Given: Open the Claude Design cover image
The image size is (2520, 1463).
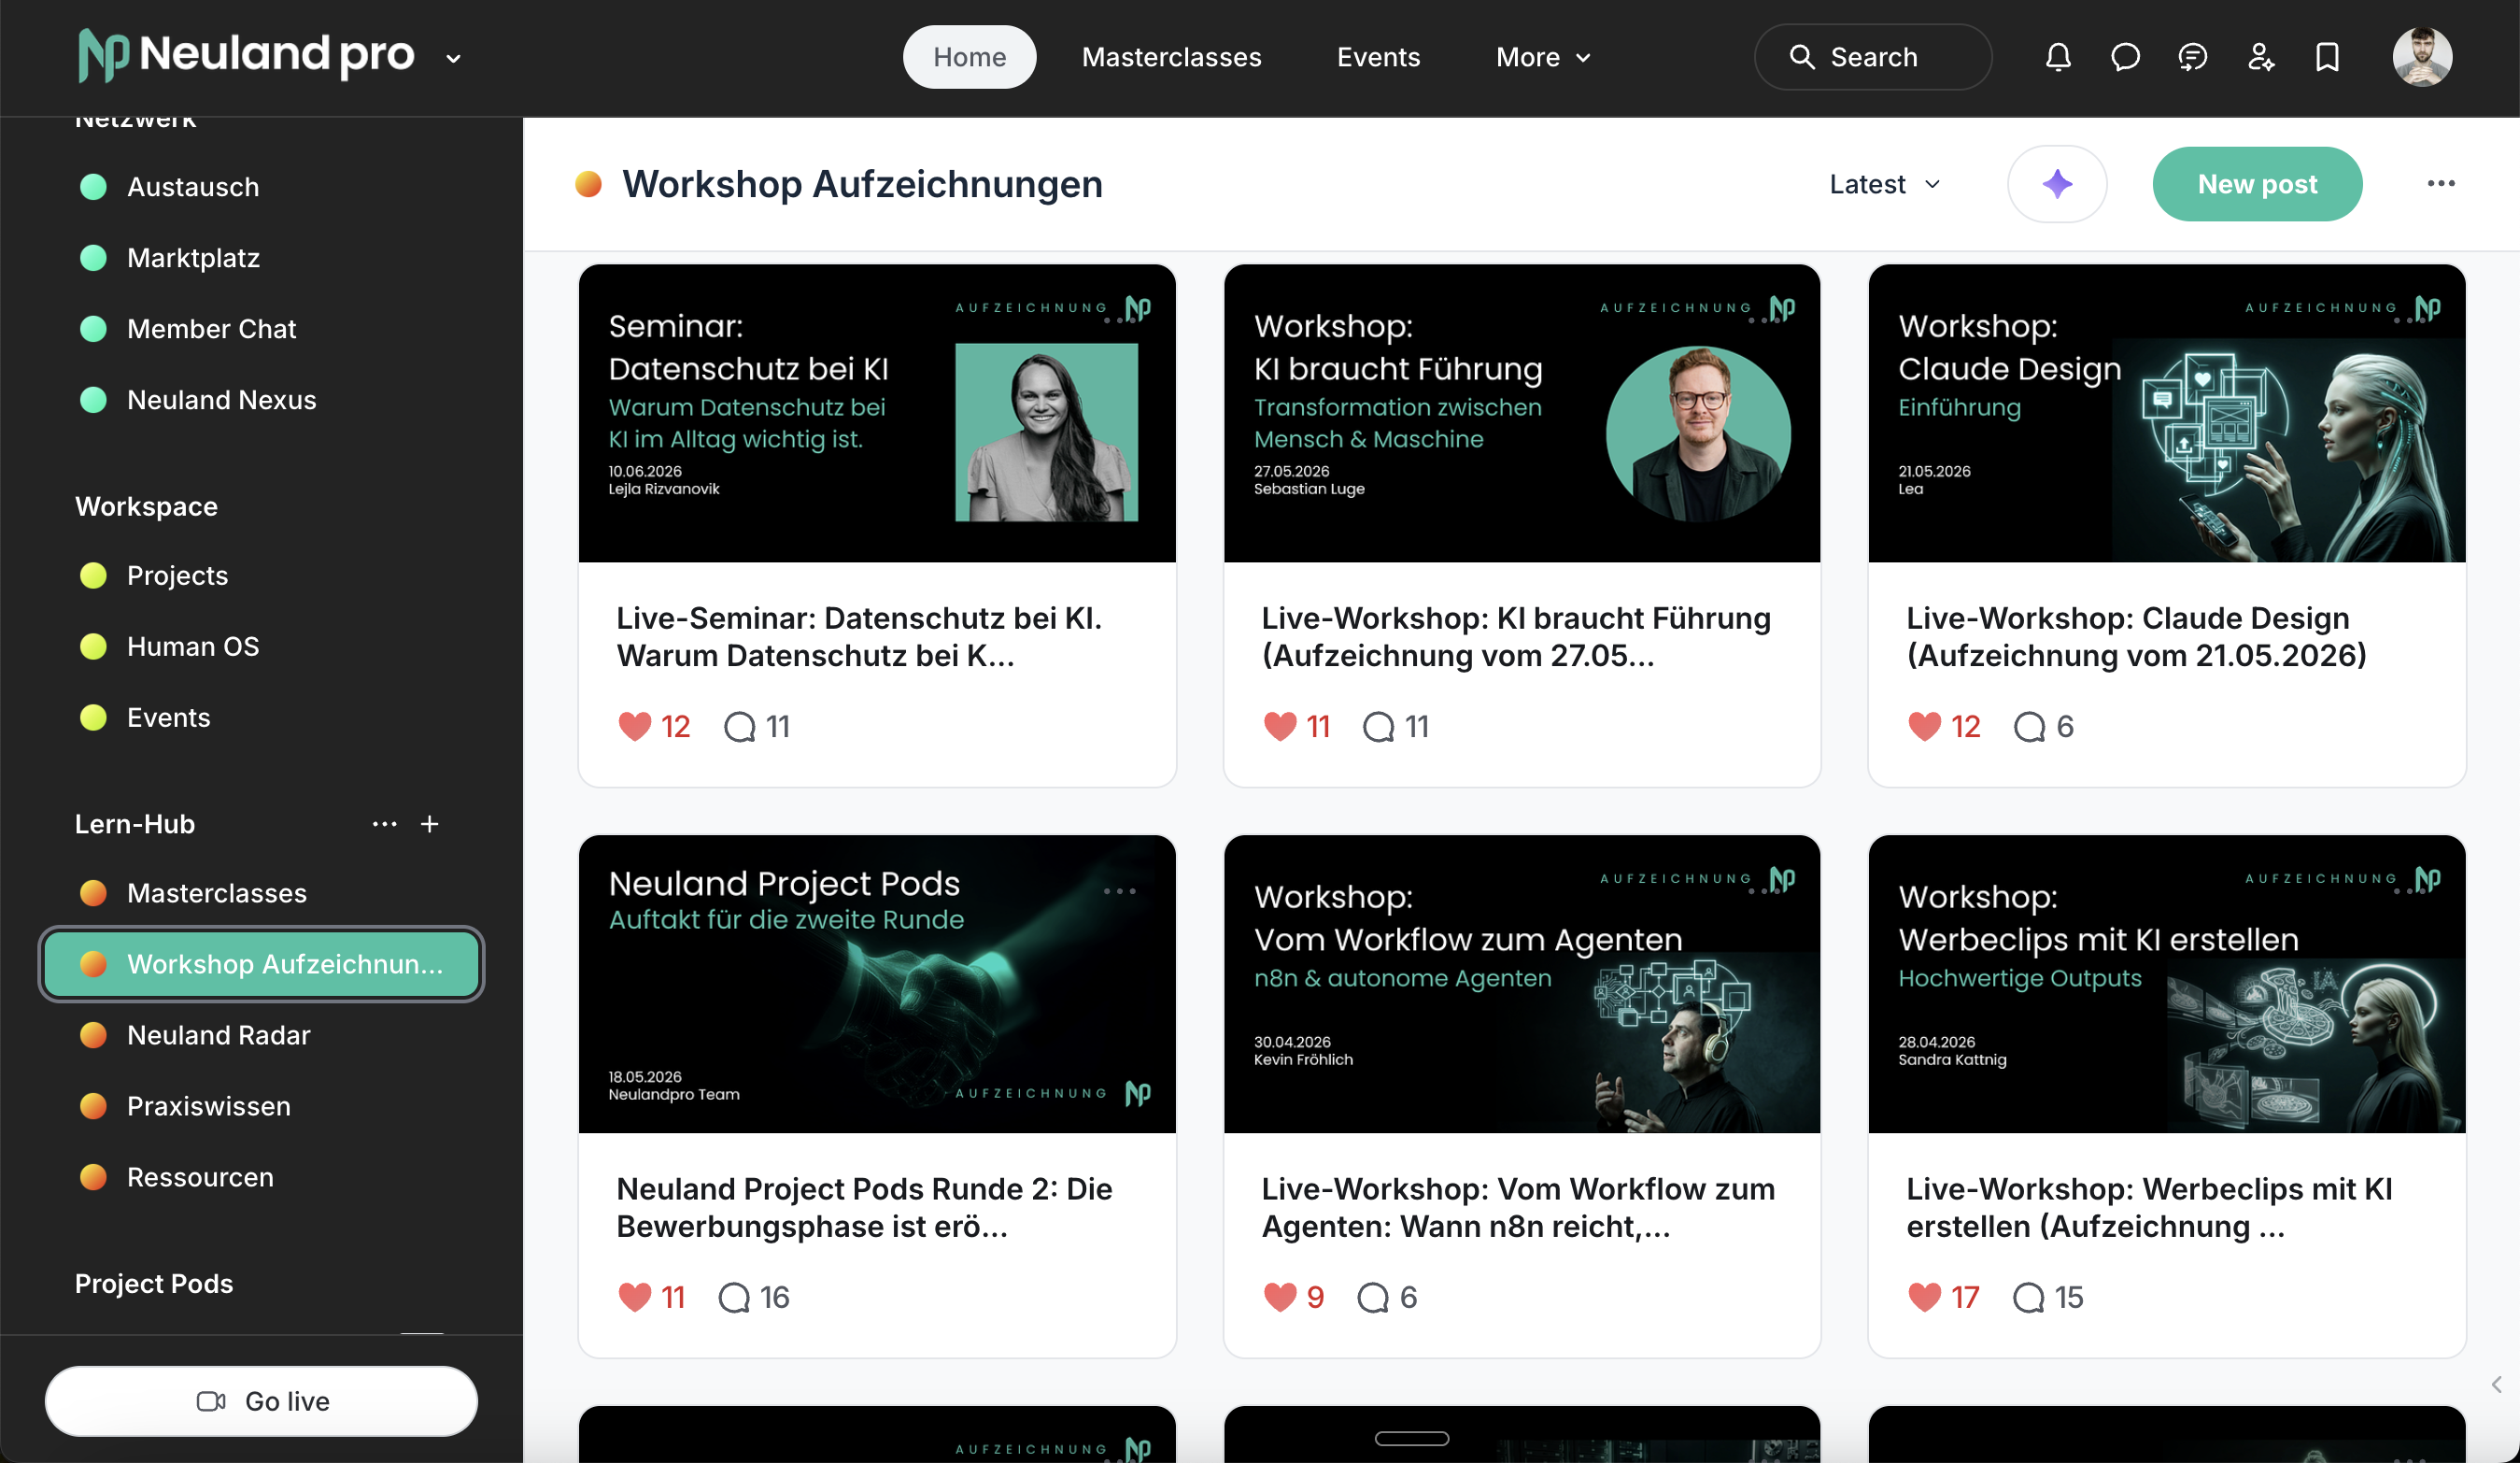Looking at the screenshot, I should (x=2167, y=413).
